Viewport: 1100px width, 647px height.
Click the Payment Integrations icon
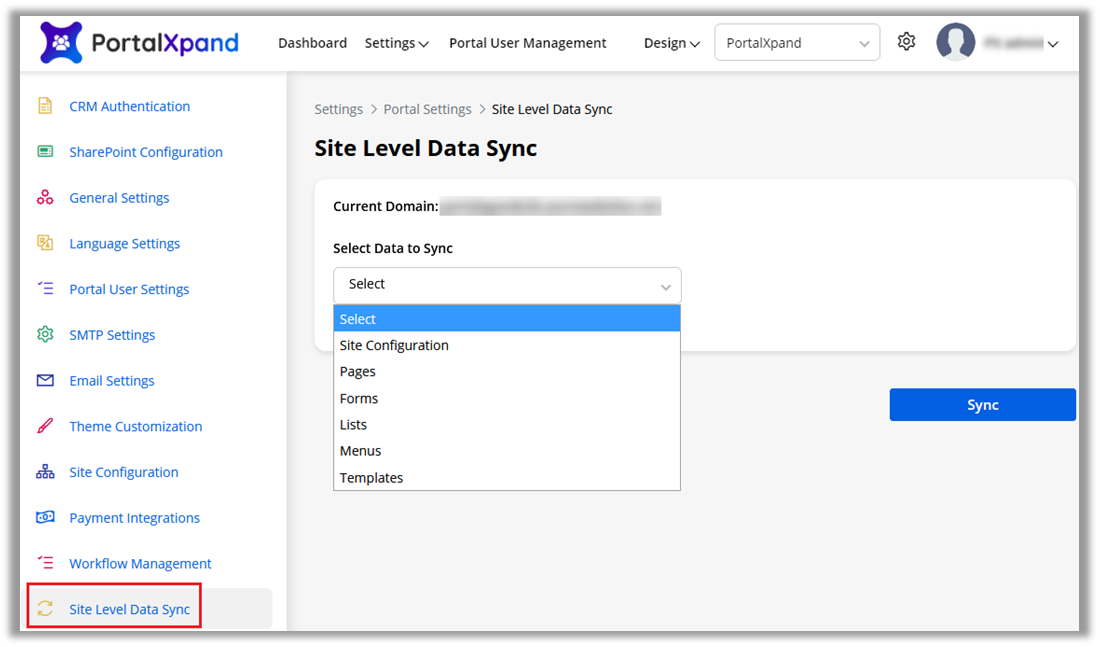(45, 518)
